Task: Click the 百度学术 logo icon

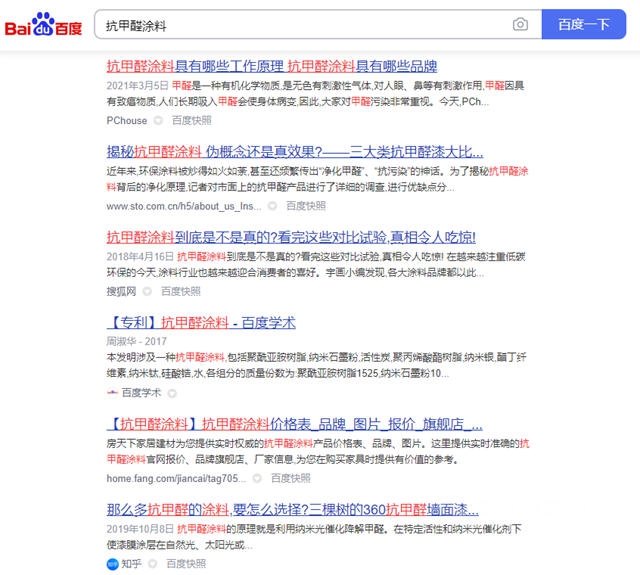Action: (x=112, y=393)
